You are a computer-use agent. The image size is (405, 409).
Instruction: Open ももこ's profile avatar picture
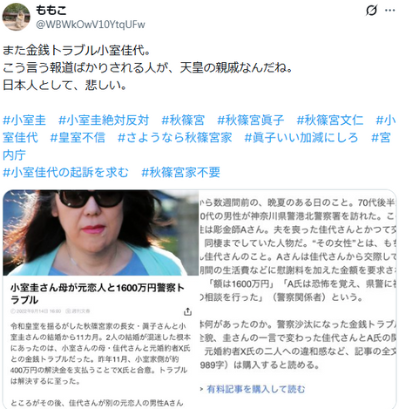tap(16, 17)
